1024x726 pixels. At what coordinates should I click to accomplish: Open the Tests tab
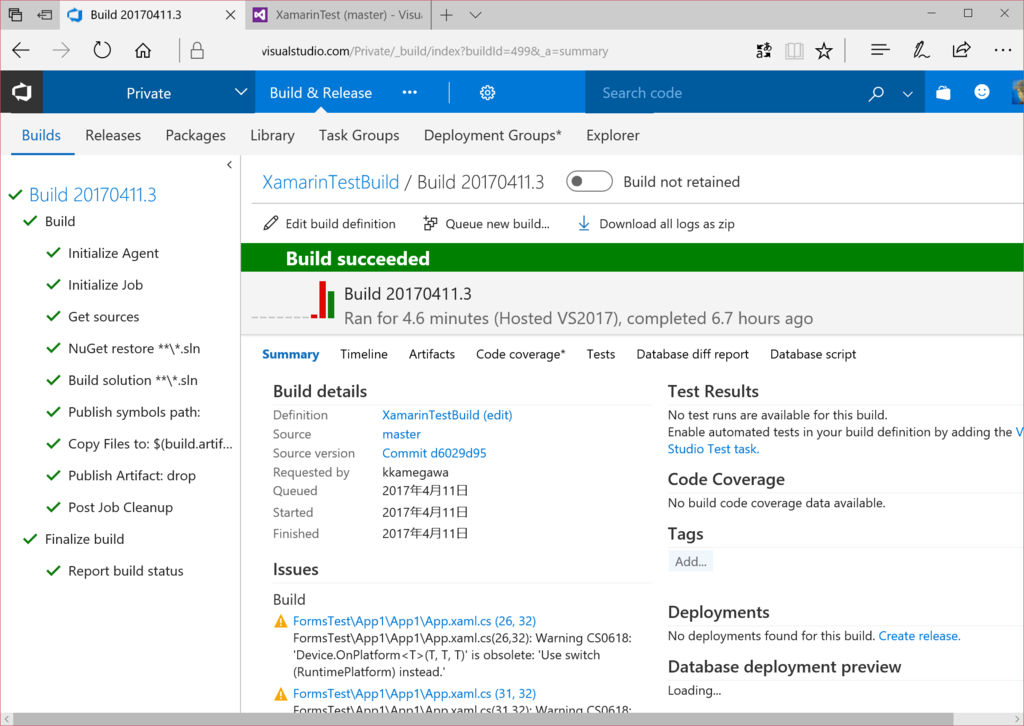click(601, 354)
